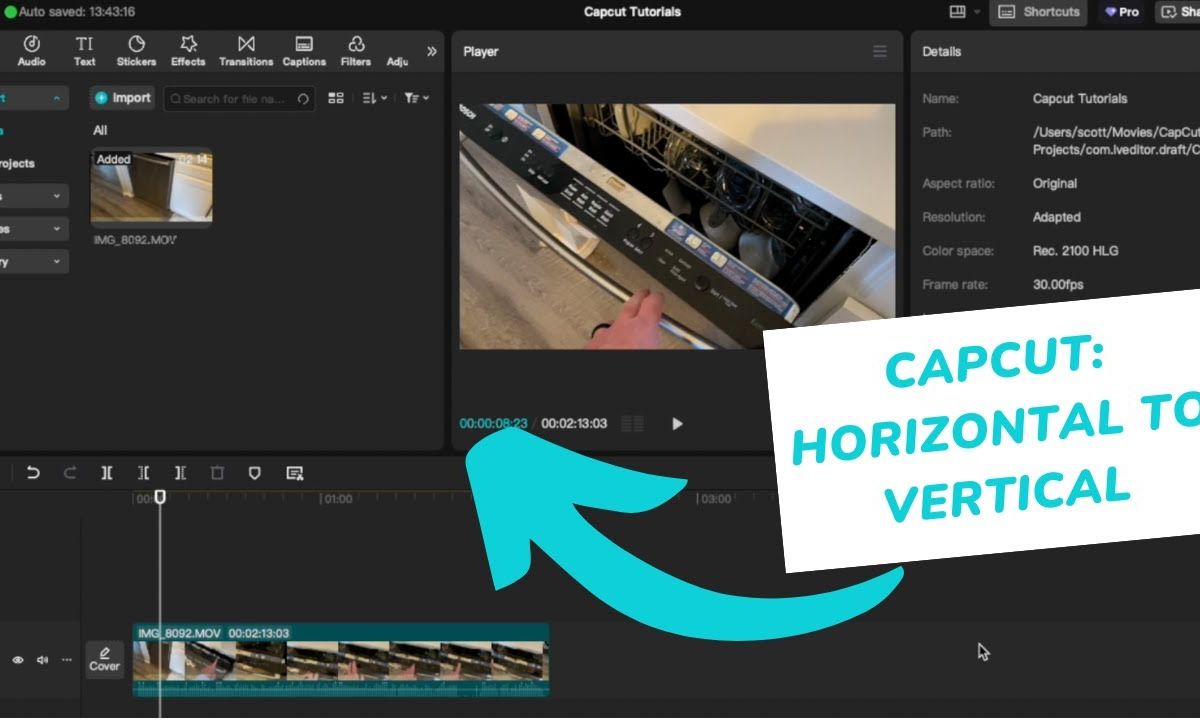Click the IMG_8092.MOV file name under thumbnail
Viewport: 1200px width, 720px height.
135,240
